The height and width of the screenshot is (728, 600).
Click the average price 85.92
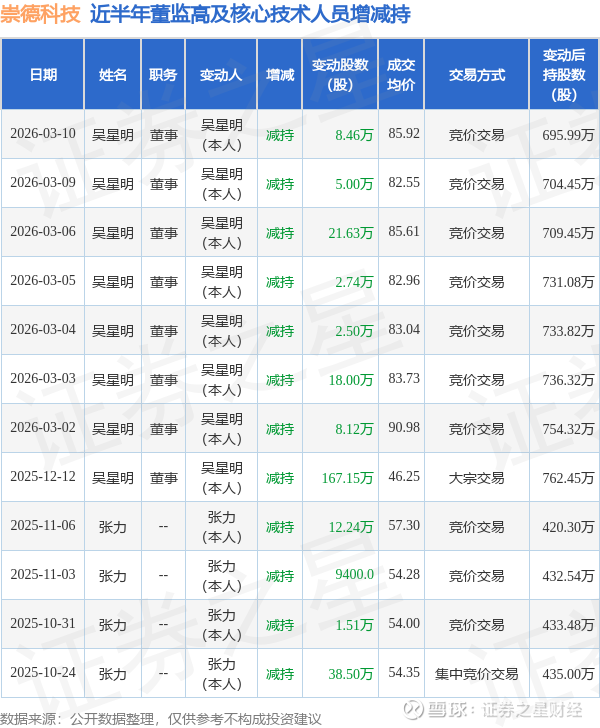point(404,134)
